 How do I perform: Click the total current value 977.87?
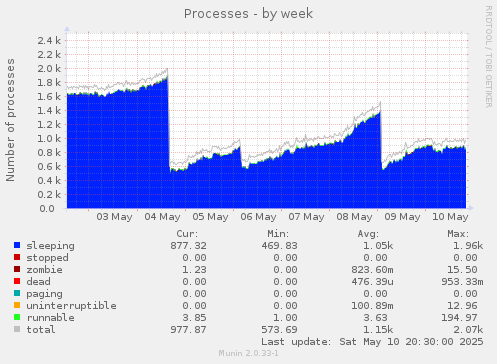coord(189,330)
